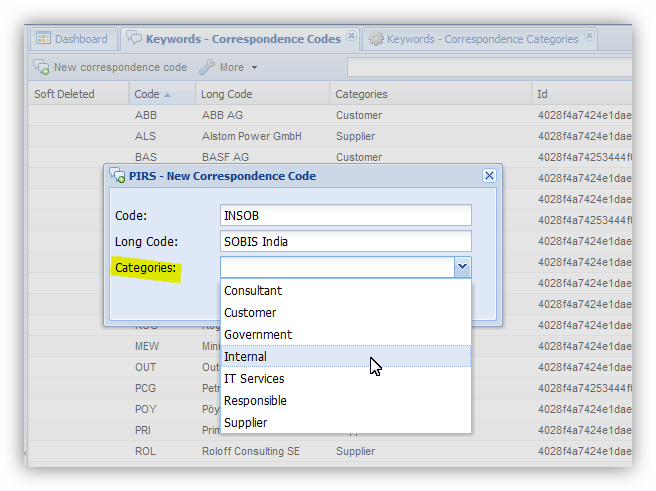Close the Correspondence Categories tab
The height and width of the screenshot is (491, 656).
point(589,36)
